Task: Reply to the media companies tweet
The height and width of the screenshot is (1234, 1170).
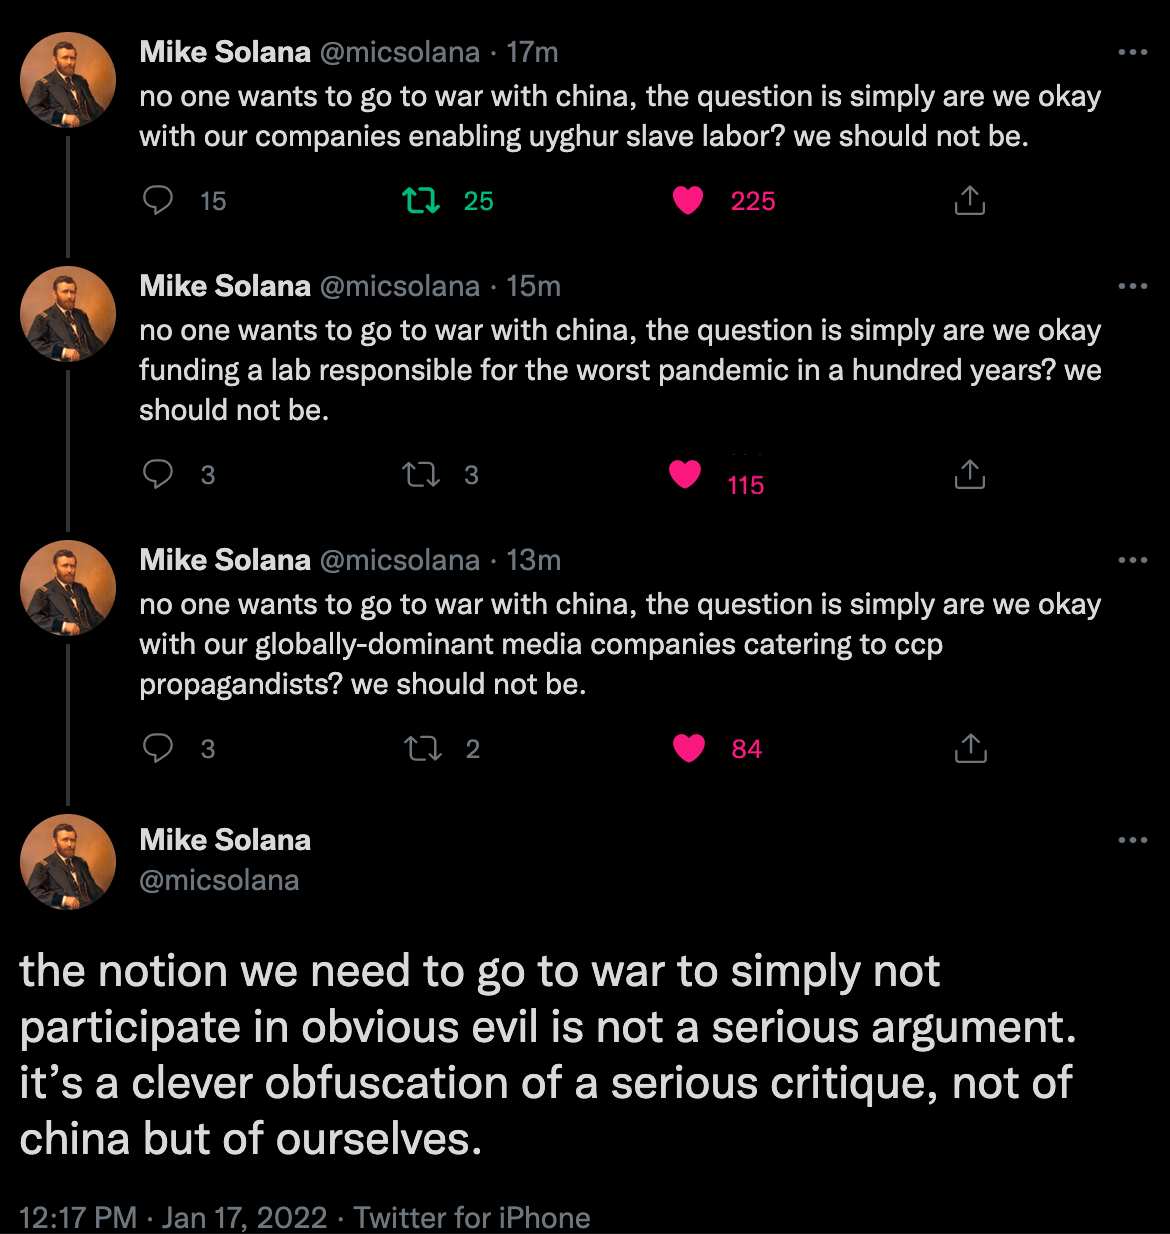Action: coord(158,748)
